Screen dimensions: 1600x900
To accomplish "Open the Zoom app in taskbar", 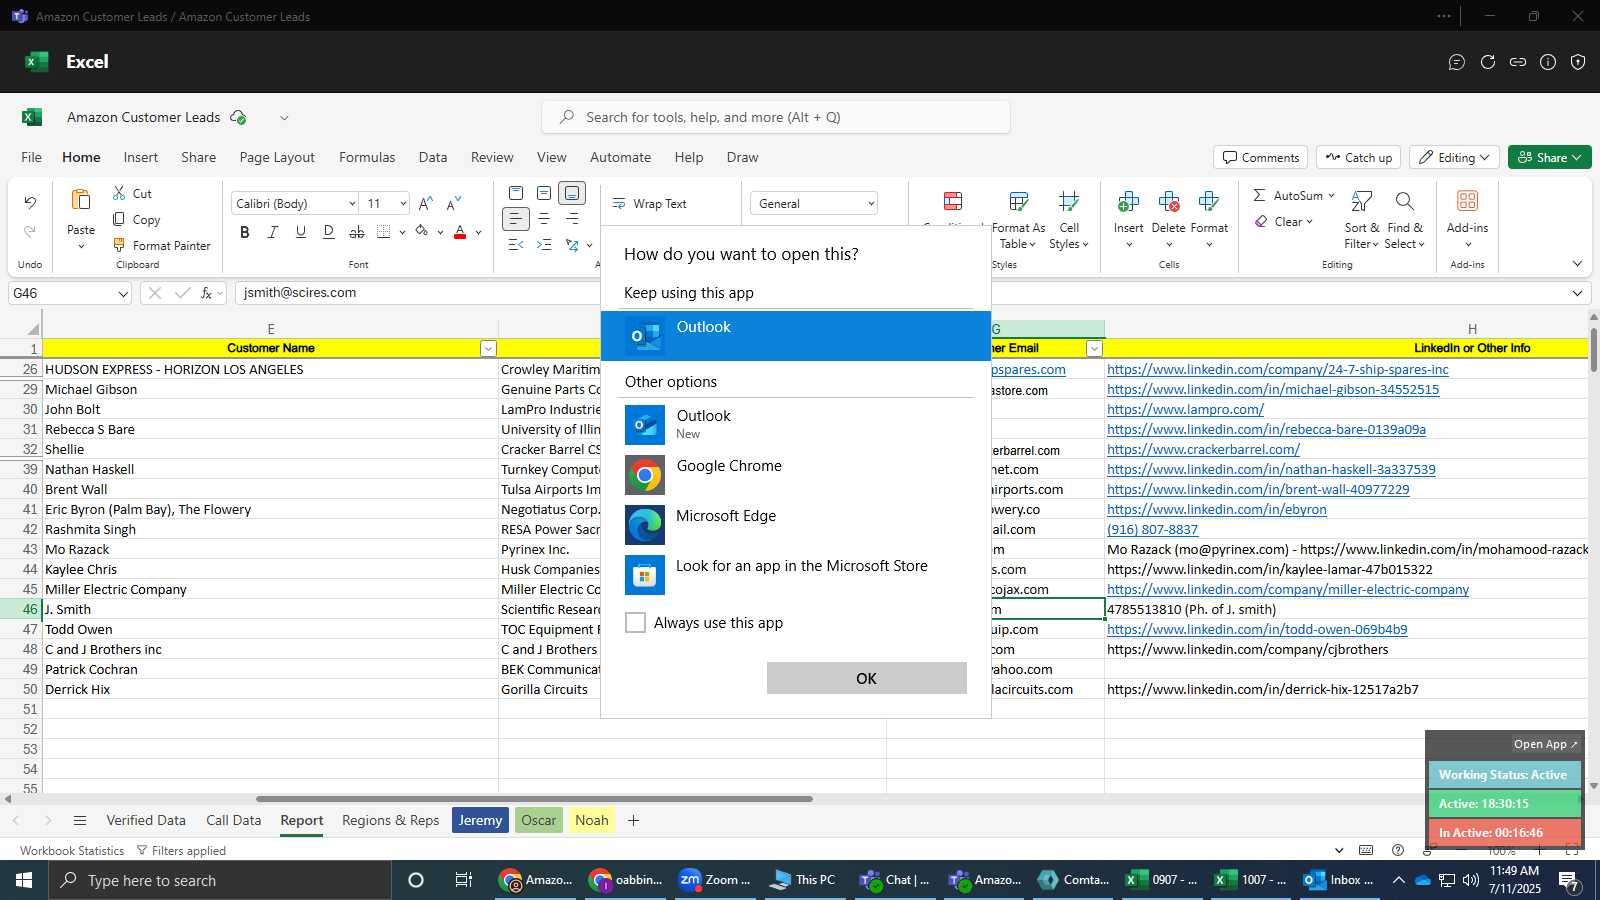I will pyautogui.click(x=714, y=880).
